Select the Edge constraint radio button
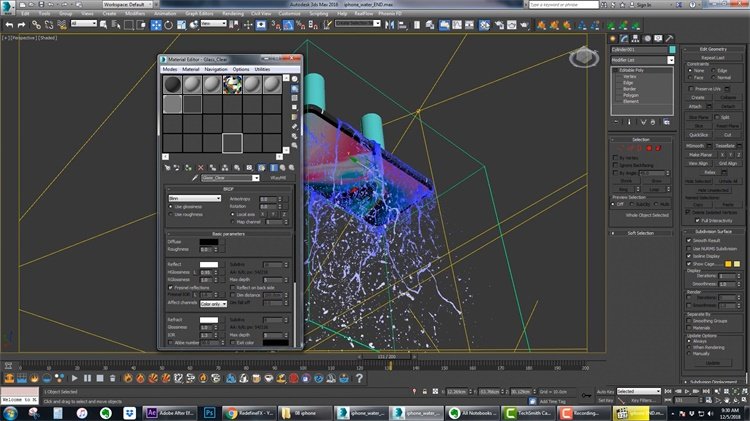The image size is (750, 421). 713,70
